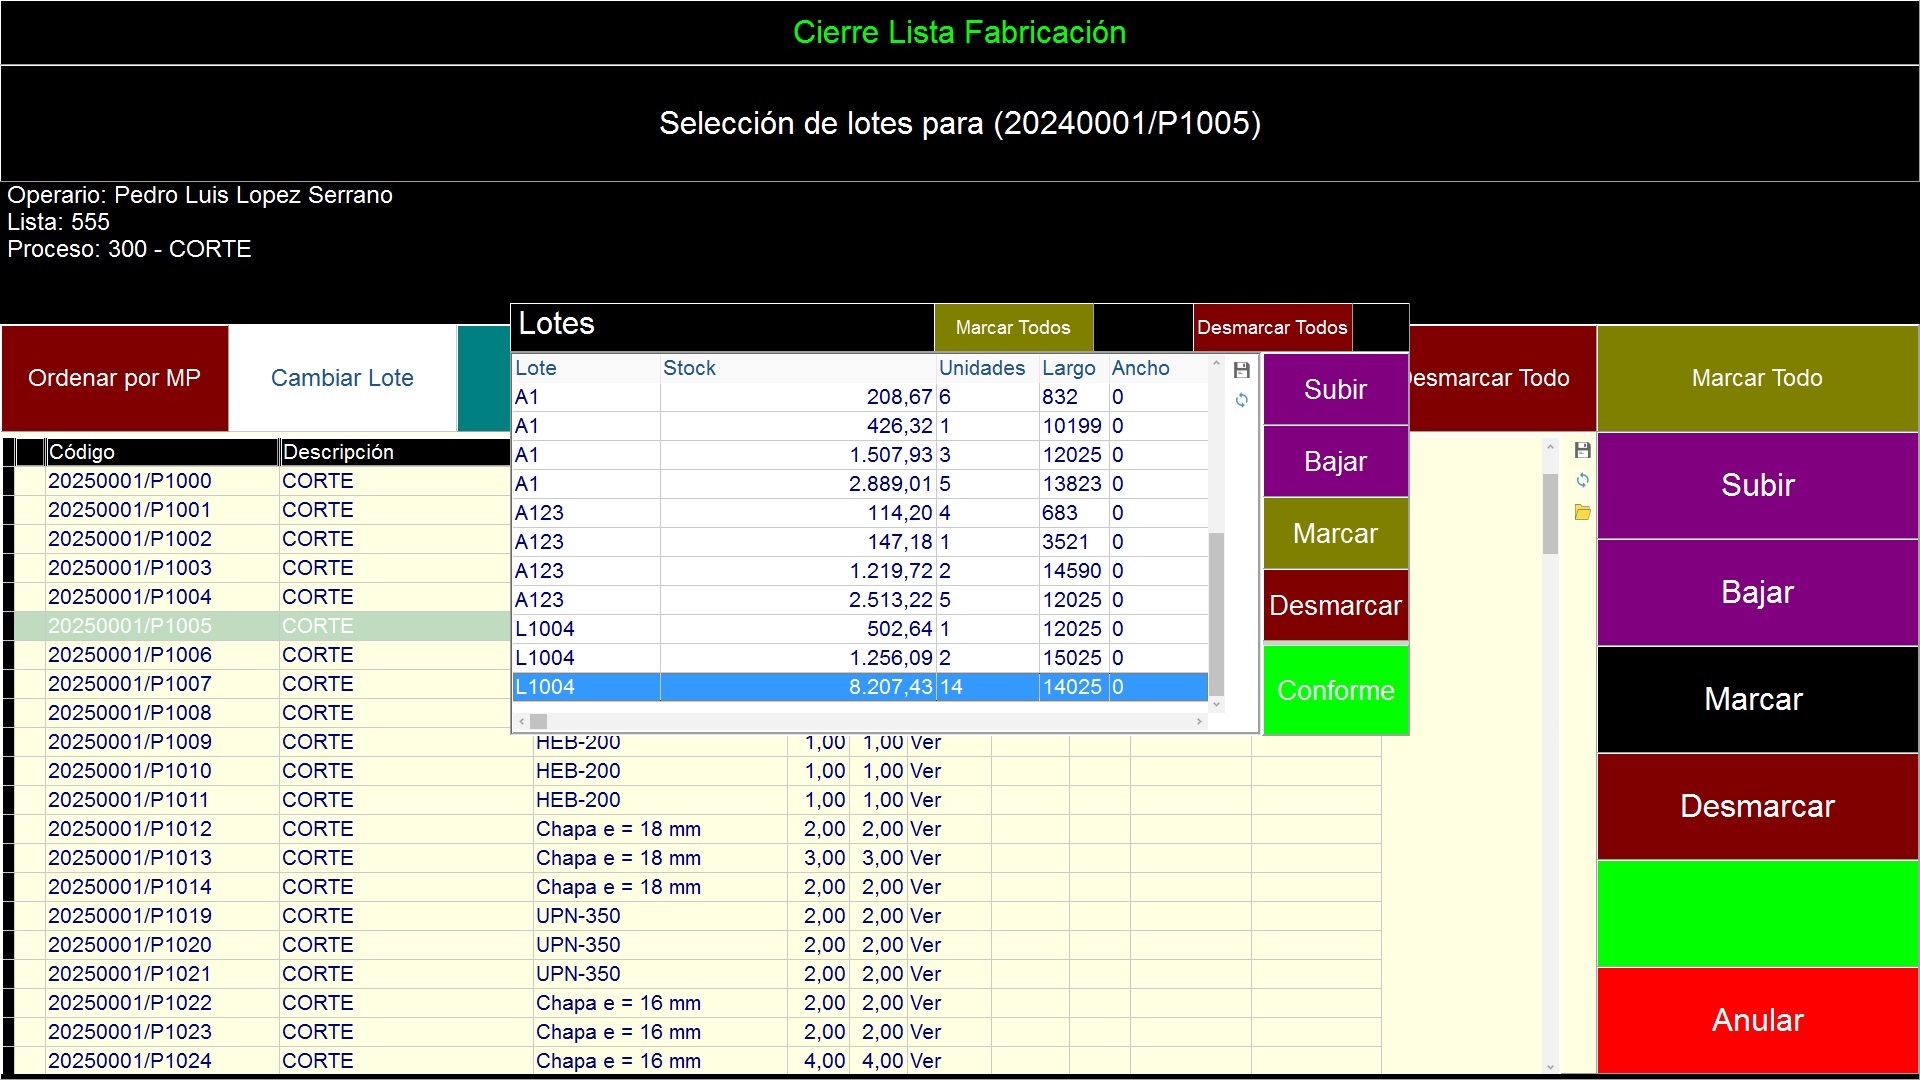1920x1080 pixels.
Task: Click save icon in Lotes popup grid
Action: click(x=1242, y=371)
